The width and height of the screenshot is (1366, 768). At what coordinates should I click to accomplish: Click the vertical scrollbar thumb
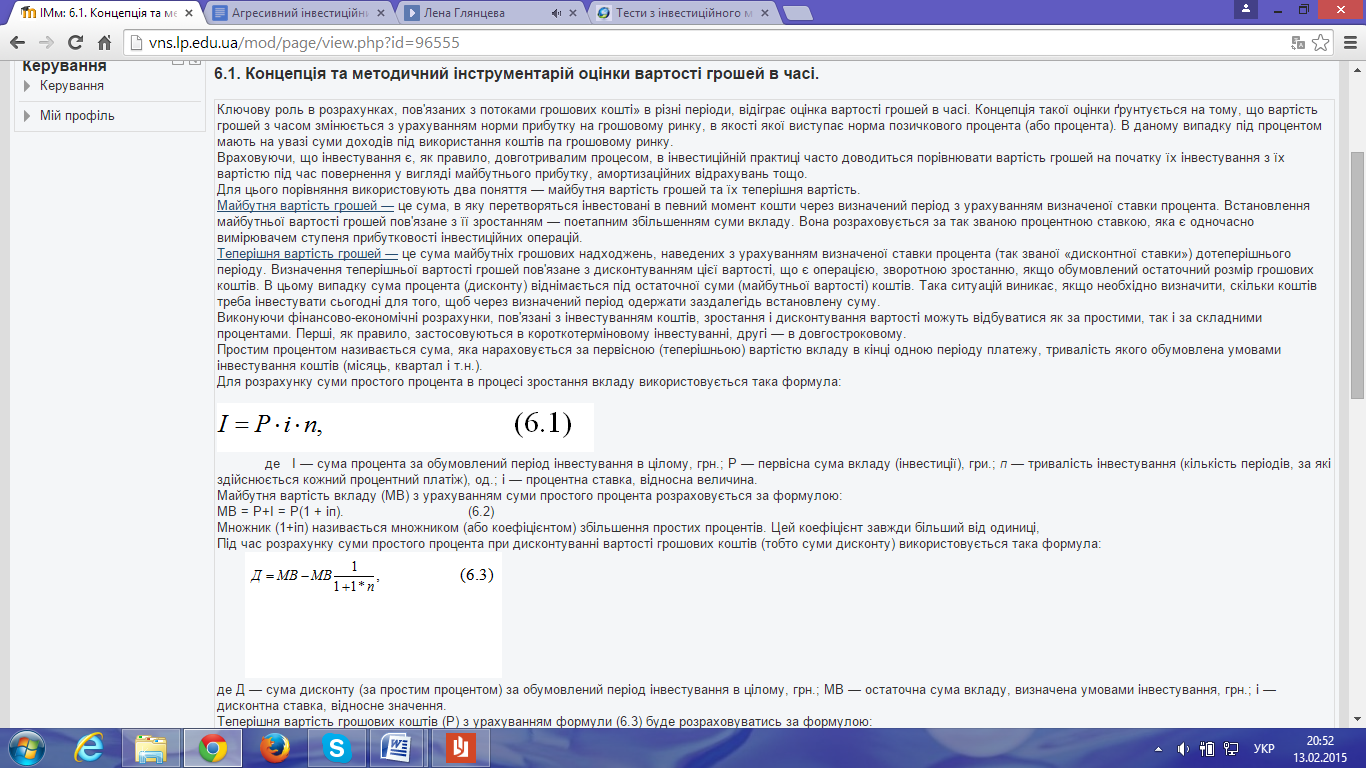pyautogui.click(x=1357, y=277)
